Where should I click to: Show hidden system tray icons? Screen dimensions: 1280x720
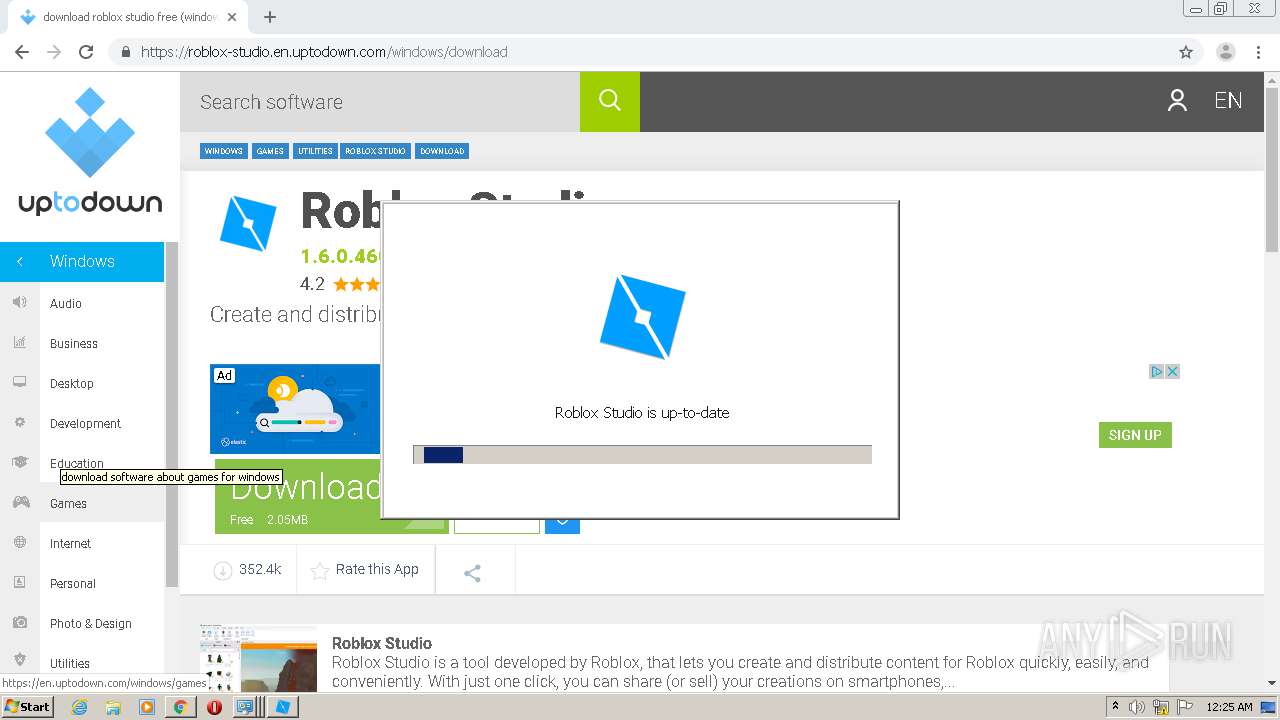click(1115, 707)
